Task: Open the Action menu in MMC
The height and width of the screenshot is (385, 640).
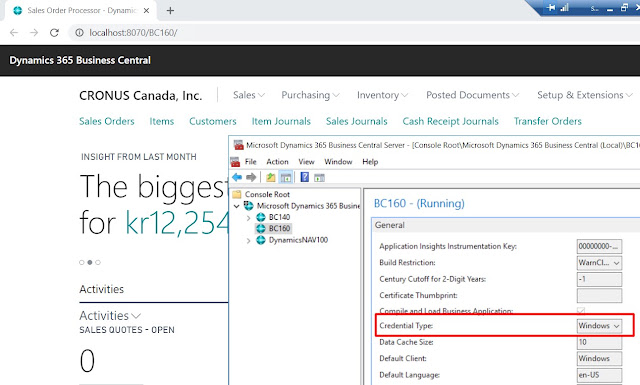Action: pos(278,162)
